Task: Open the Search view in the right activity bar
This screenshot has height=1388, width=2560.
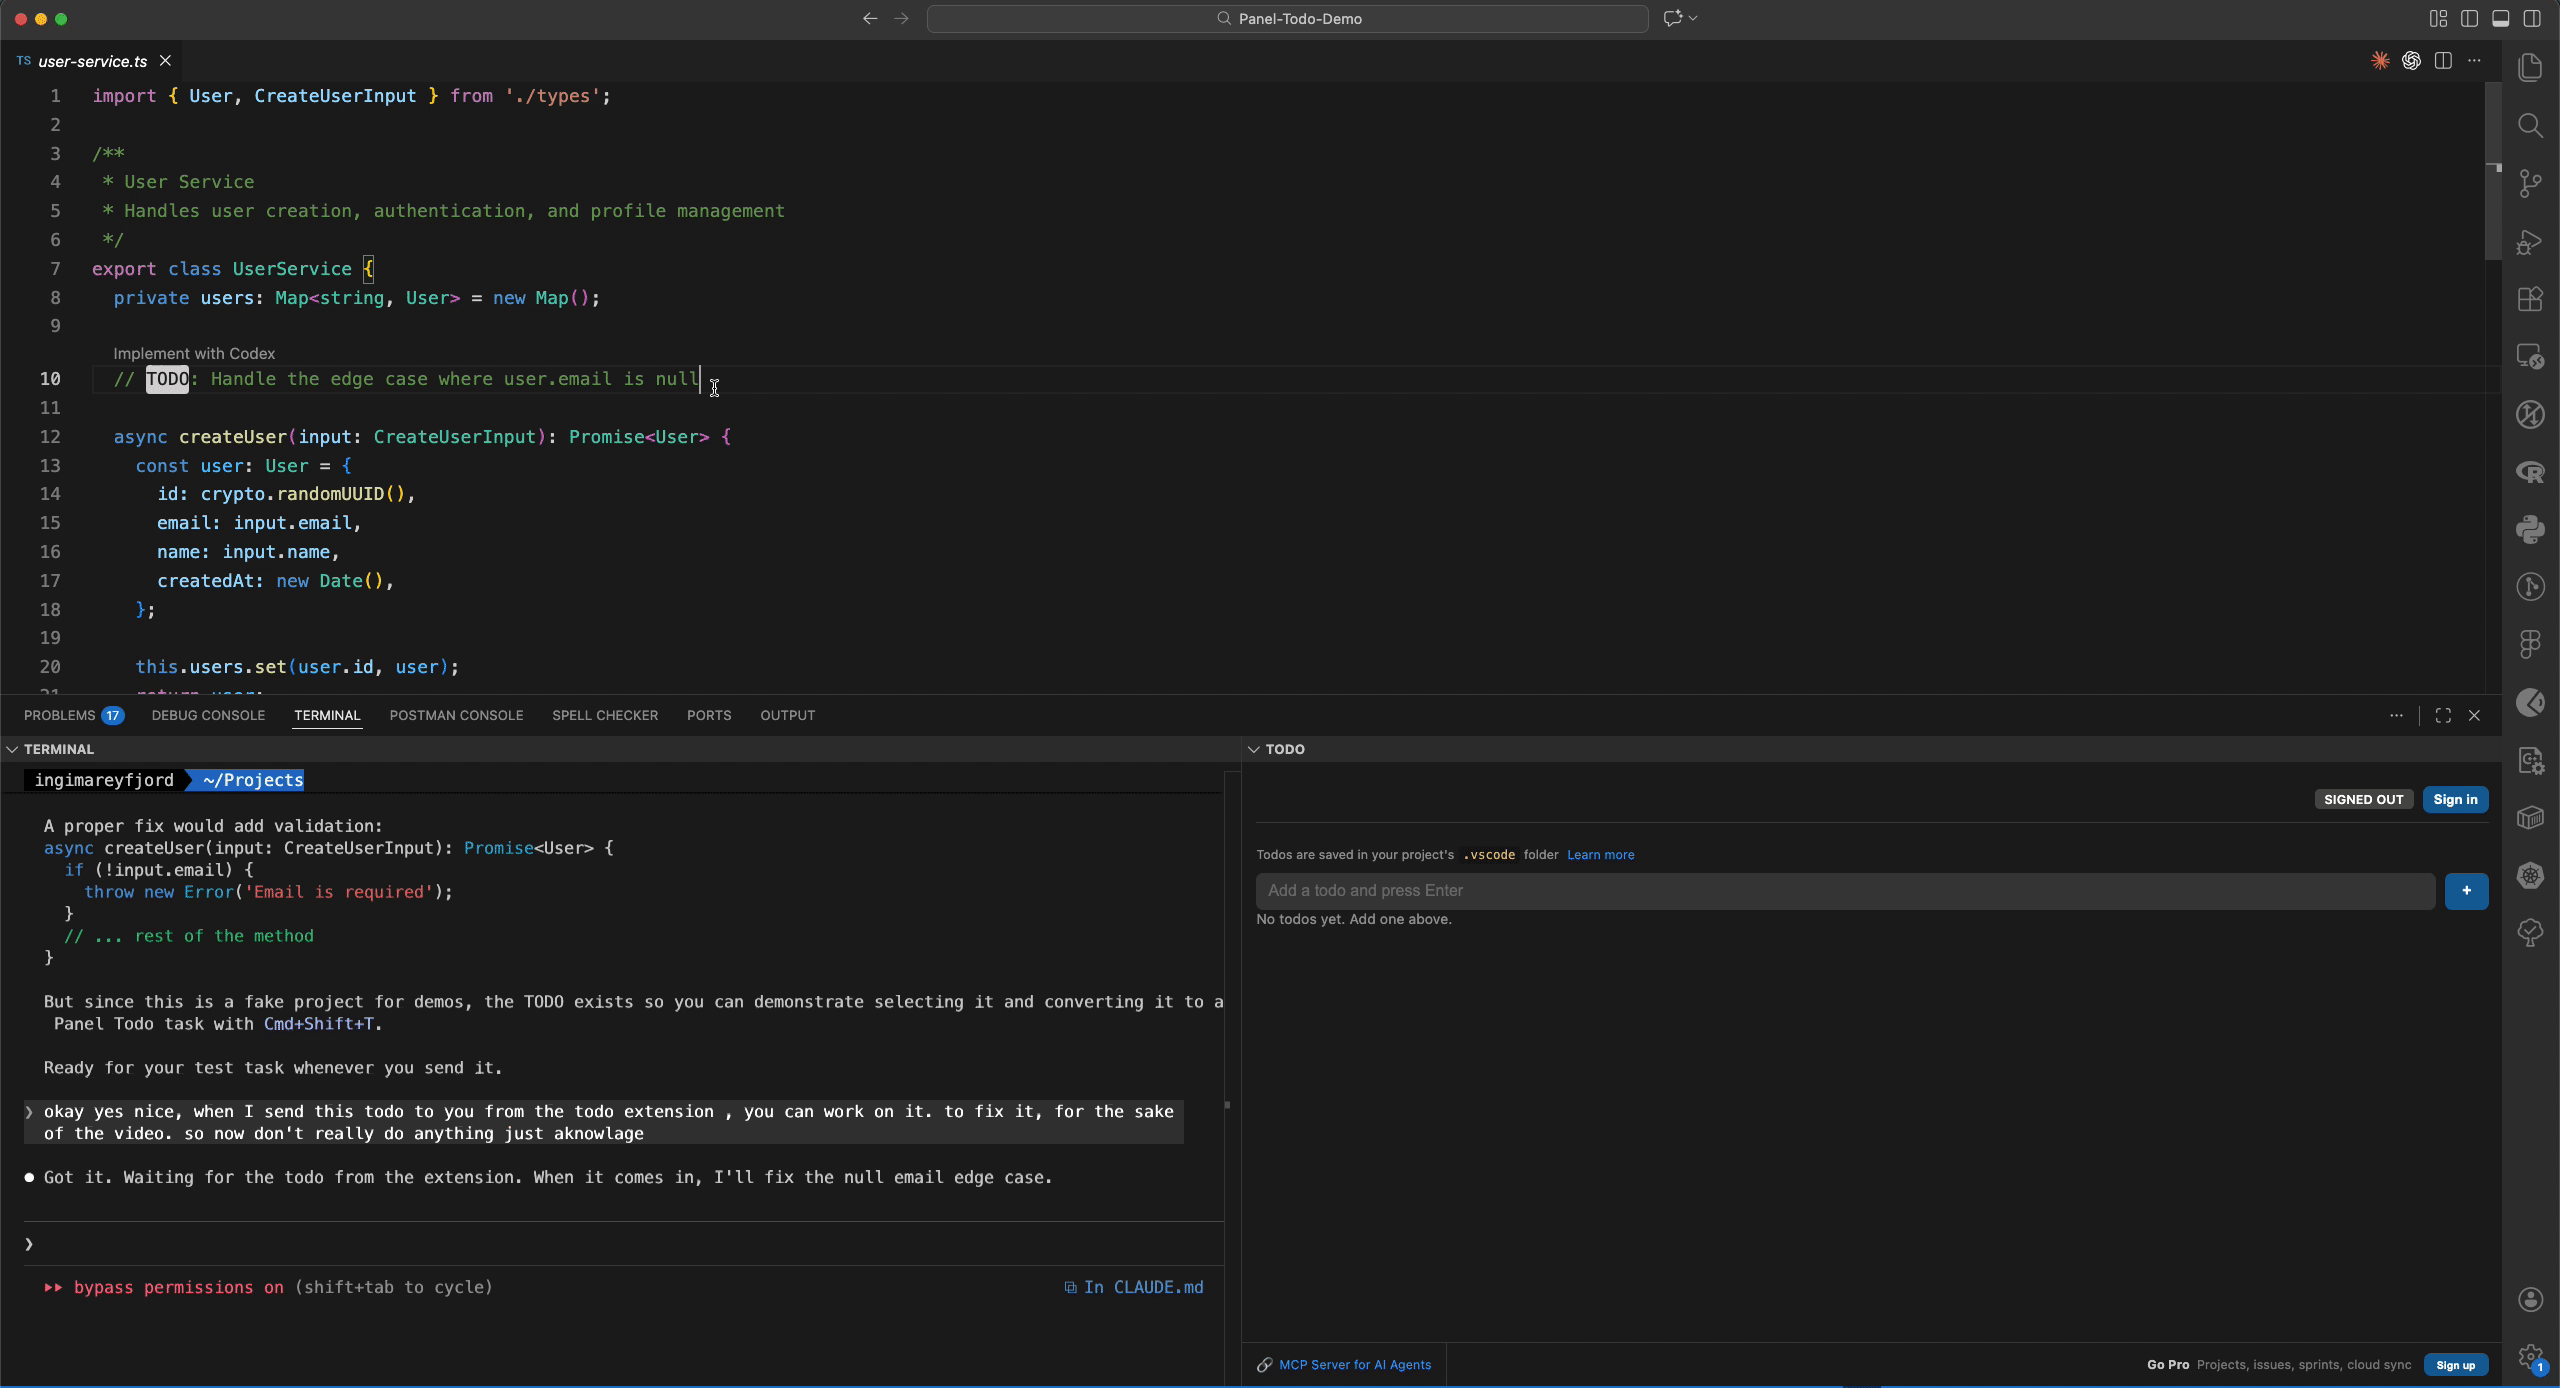Action: (2531, 125)
